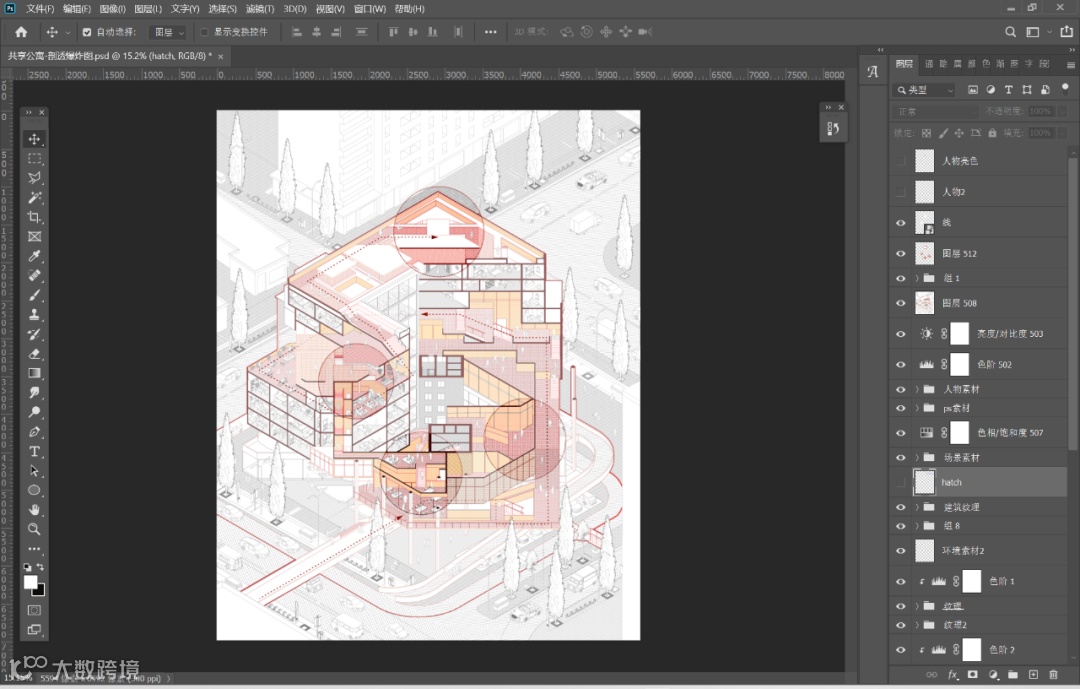
Task: Click the add layer mask icon
Action: point(973,675)
